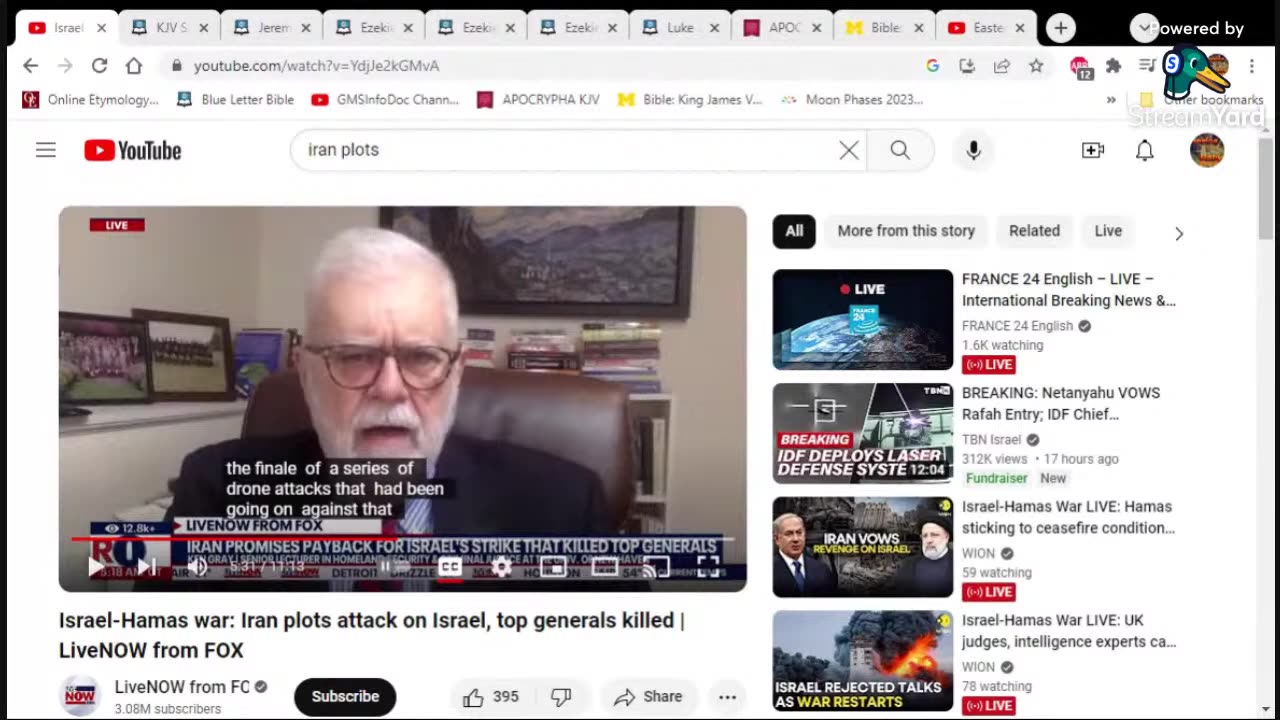Image resolution: width=1280 pixels, height=720 pixels.
Task: Open Iran Vows Revenge on Israel thumbnail
Action: pos(863,548)
